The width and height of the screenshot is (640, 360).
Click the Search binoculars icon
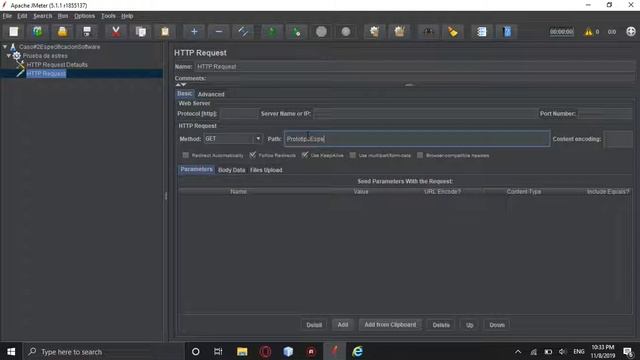(428, 31)
